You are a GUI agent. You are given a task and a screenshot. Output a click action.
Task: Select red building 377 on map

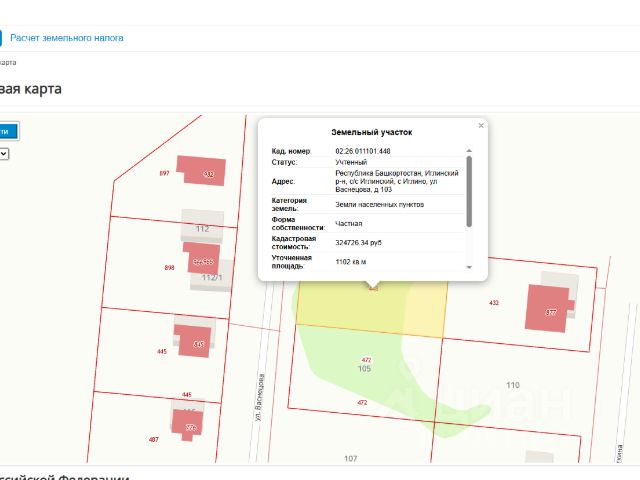pyautogui.click(x=547, y=308)
